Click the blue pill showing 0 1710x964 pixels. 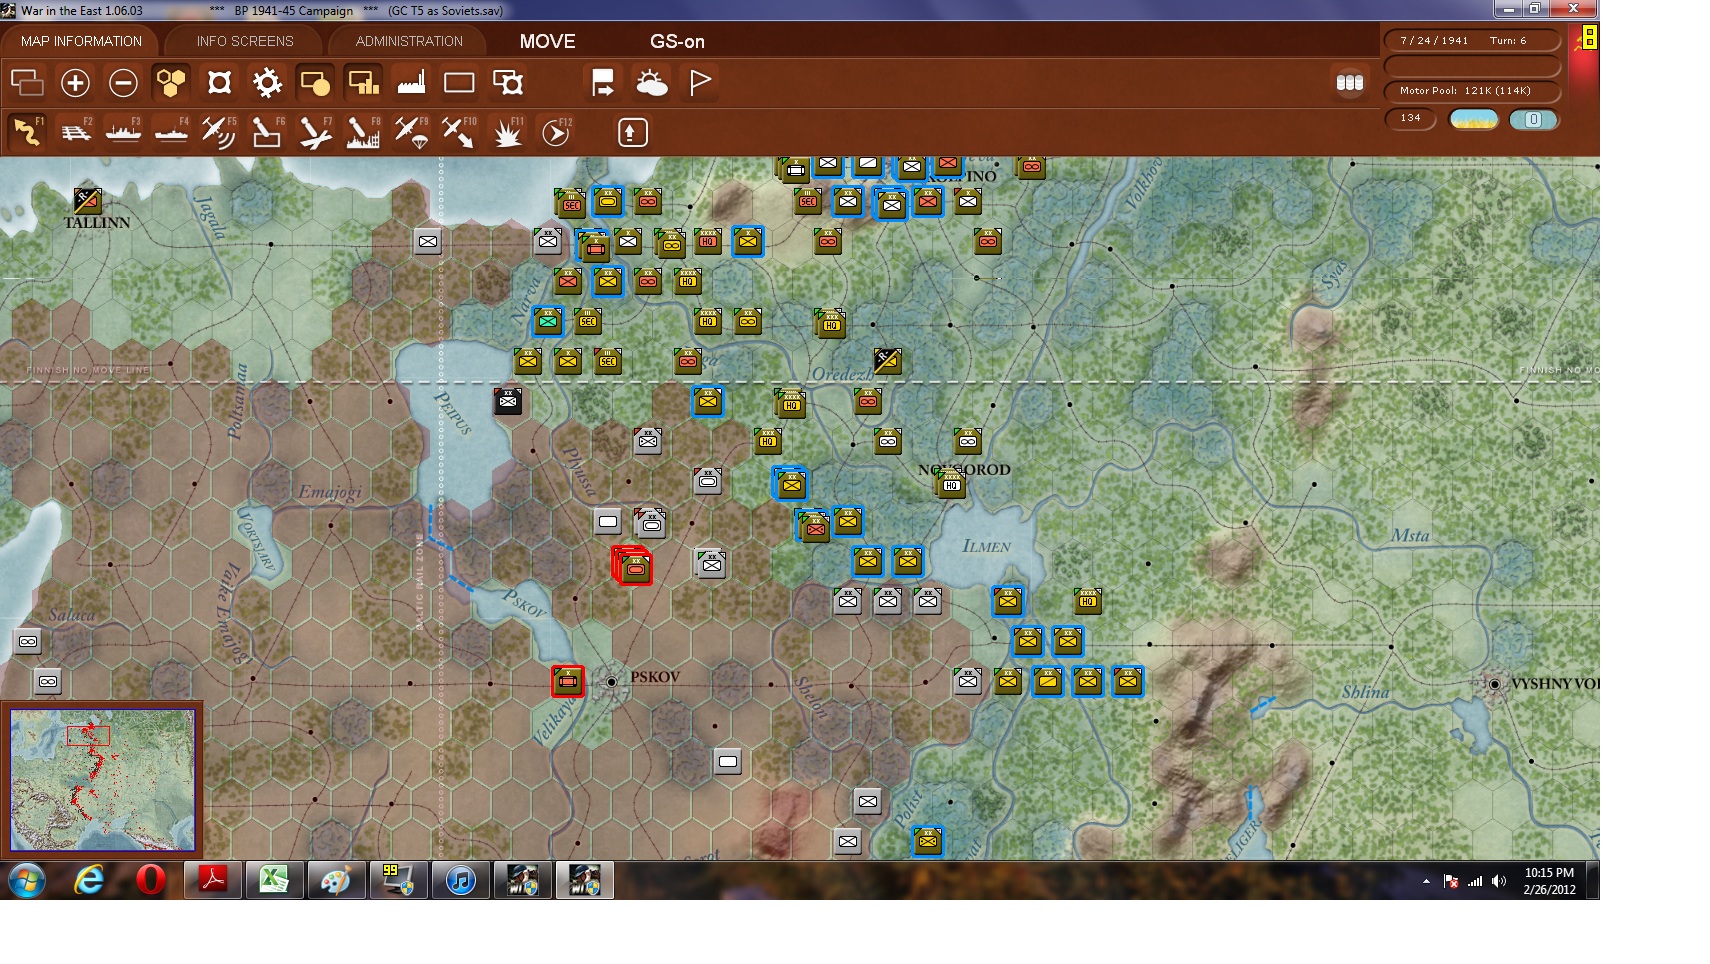(1533, 120)
